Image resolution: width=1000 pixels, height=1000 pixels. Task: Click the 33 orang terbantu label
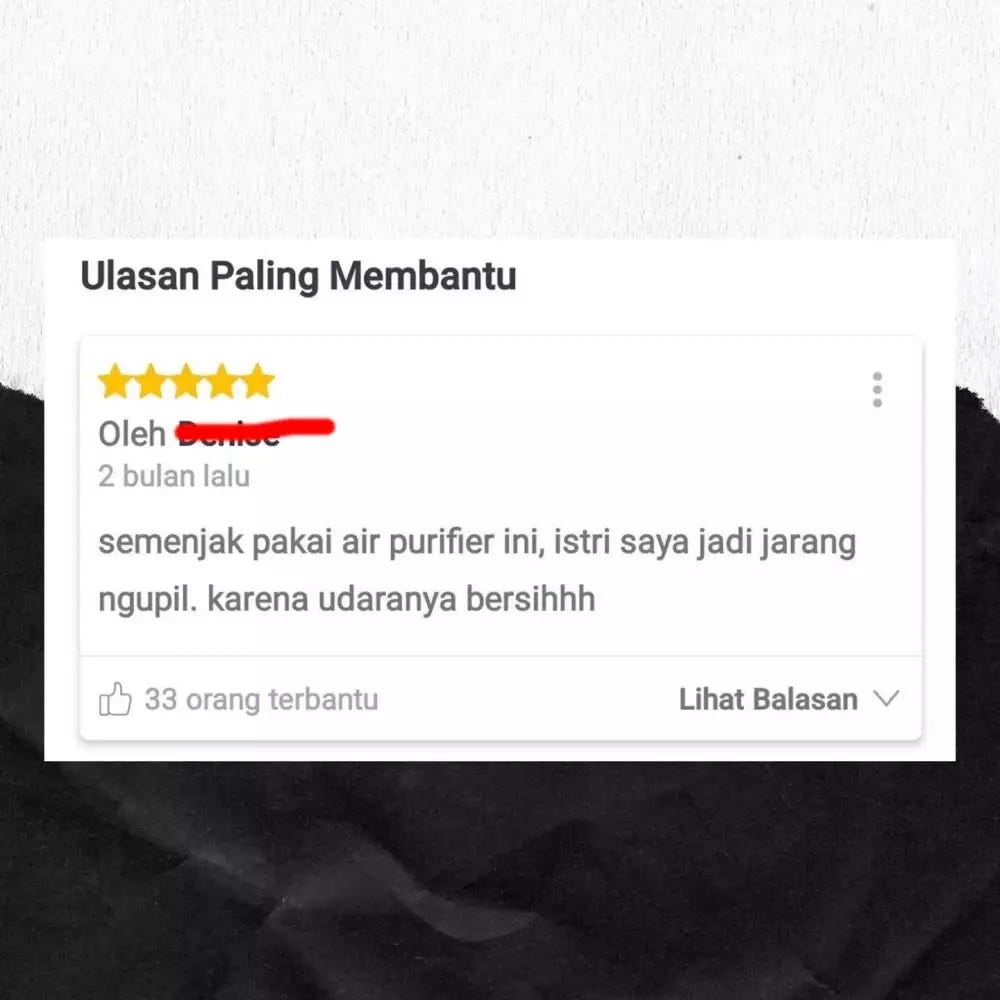pyautogui.click(x=261, y=699)
